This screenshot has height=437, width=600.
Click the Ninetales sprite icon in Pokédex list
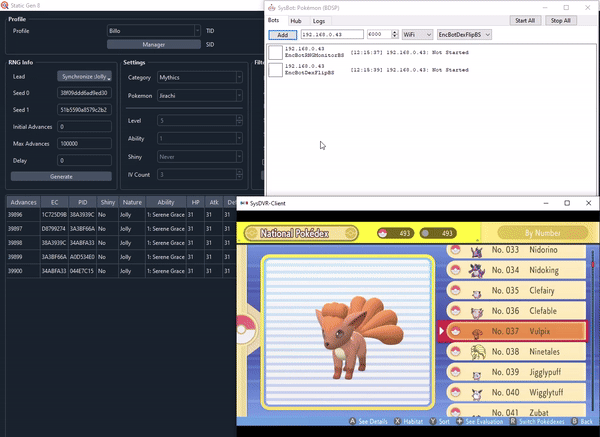(x=478, y=352)
